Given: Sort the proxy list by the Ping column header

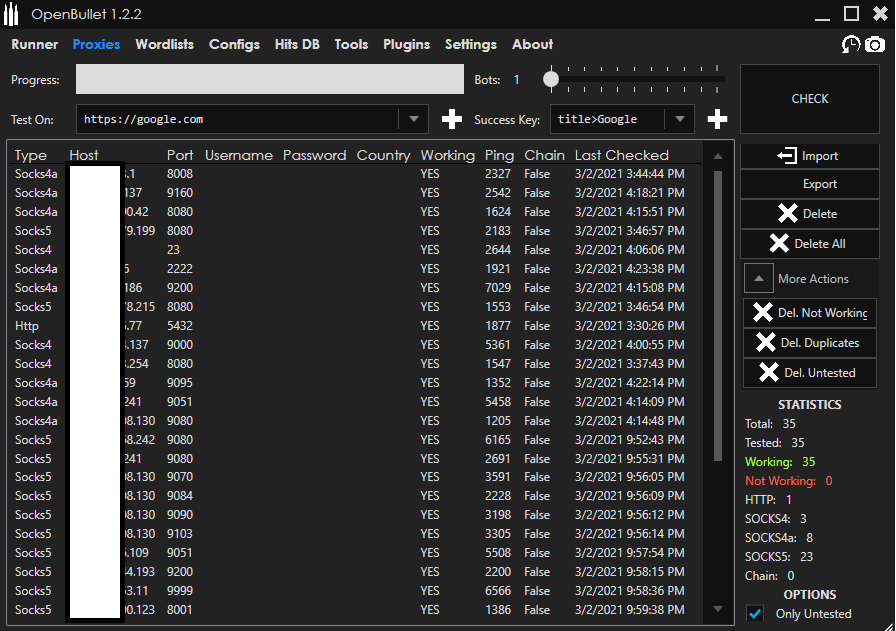Looking at the screenshot, I should 499,155.
